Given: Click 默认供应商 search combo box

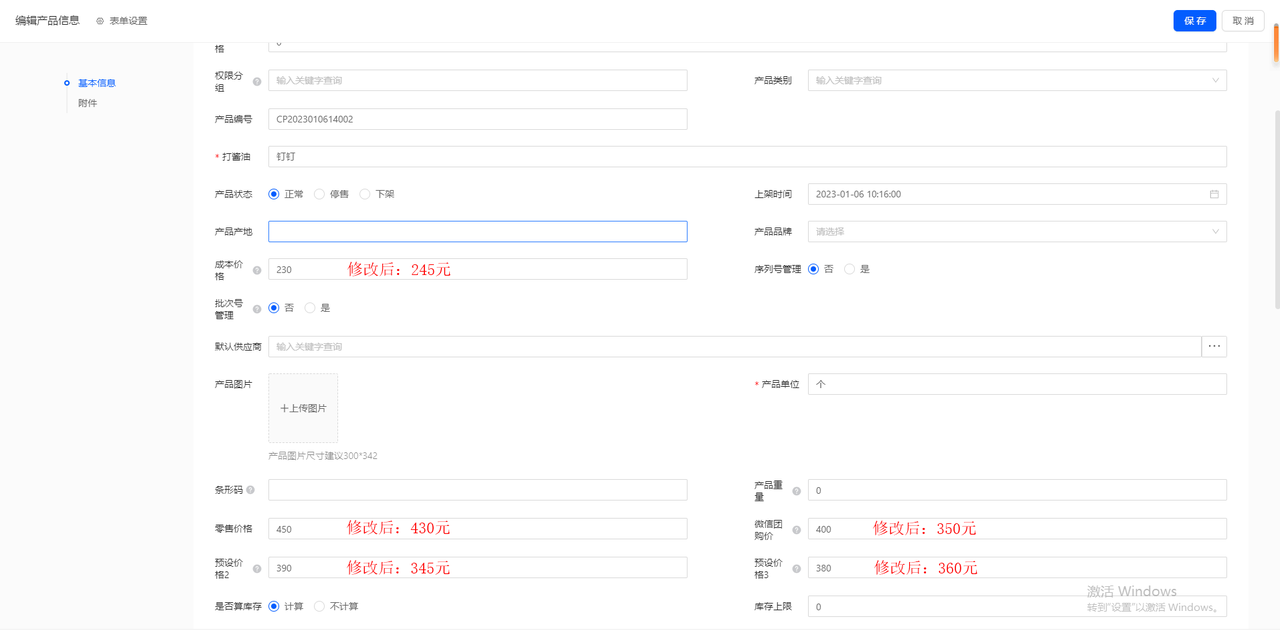Looking at the screenshot, I should pyautogui.click(x=734, y=346).
